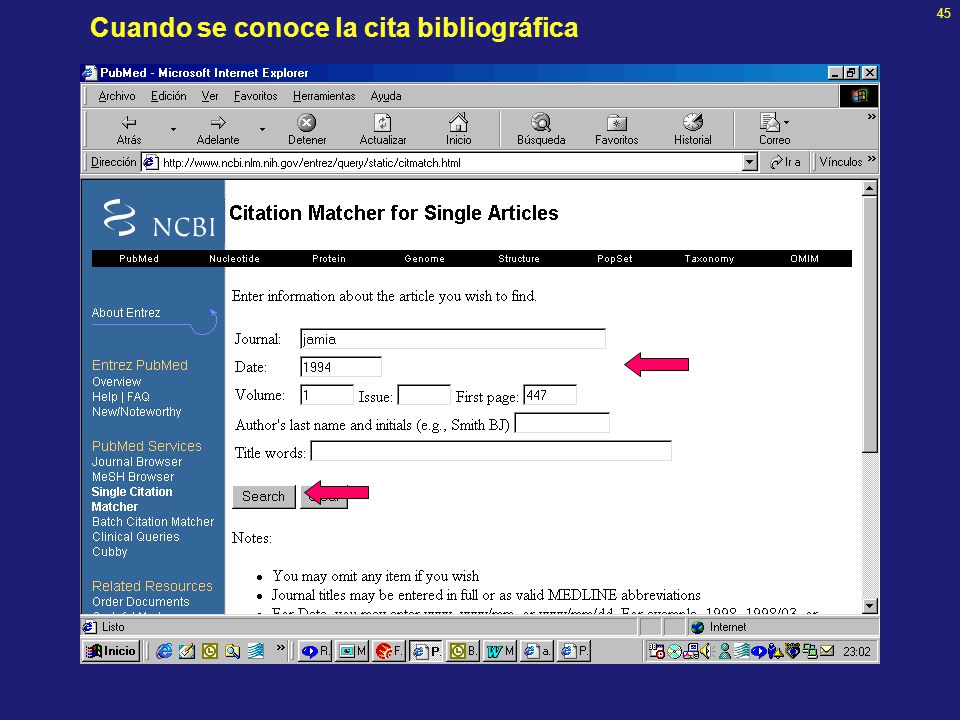Open the Favoritos toolbar folder icon
Viewport: 960px width, 720px height.
617,123
